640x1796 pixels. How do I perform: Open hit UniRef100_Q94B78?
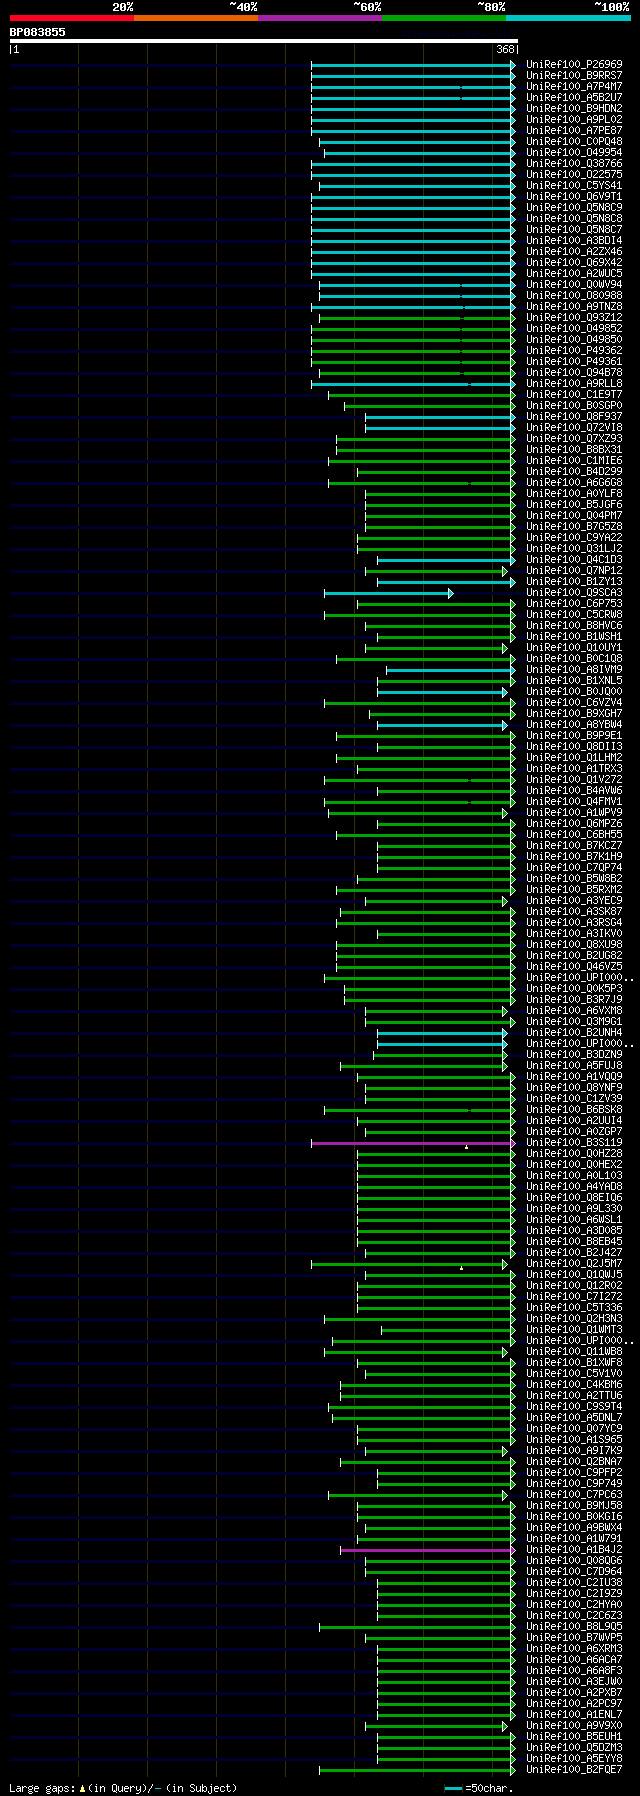tap(574, 373)
